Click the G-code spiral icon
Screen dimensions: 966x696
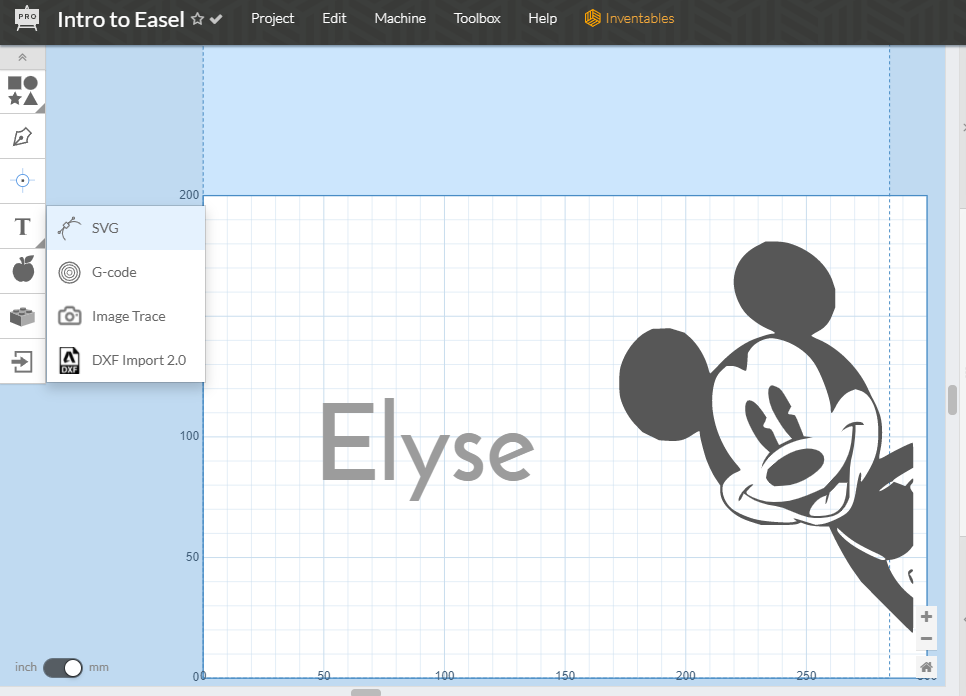(x=70, y=272)
